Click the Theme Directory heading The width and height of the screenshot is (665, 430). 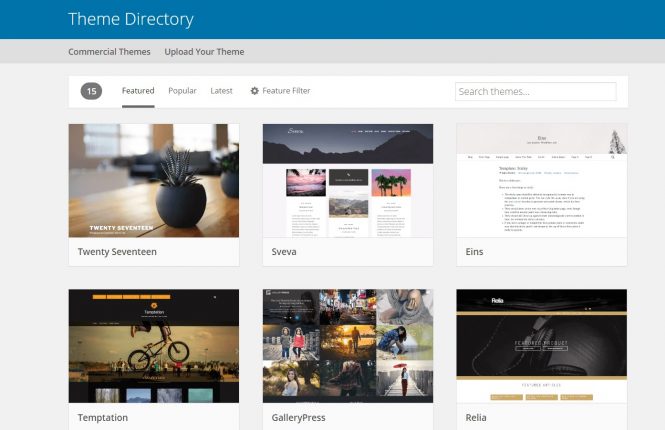point(131,20)
